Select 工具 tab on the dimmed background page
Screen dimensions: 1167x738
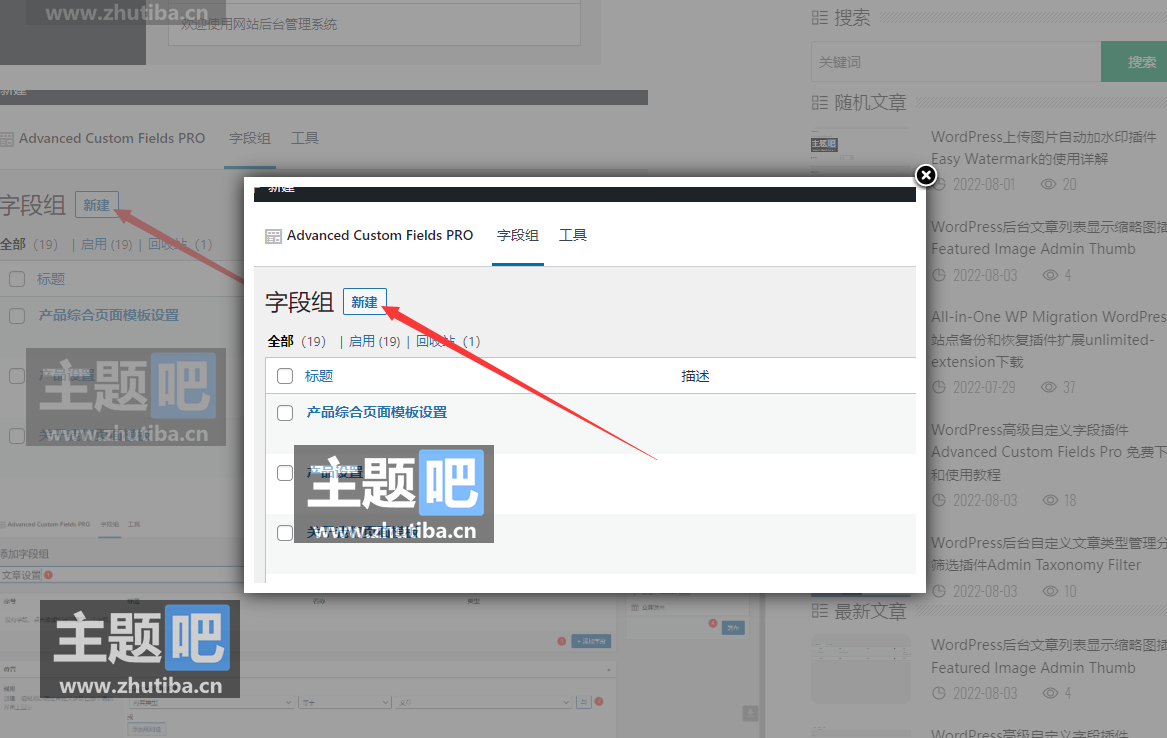coord(305,138)
